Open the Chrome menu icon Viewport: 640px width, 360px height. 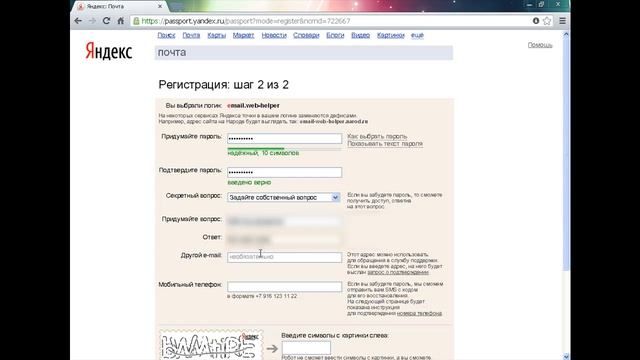pyautogui.click(x=562, y=21)
